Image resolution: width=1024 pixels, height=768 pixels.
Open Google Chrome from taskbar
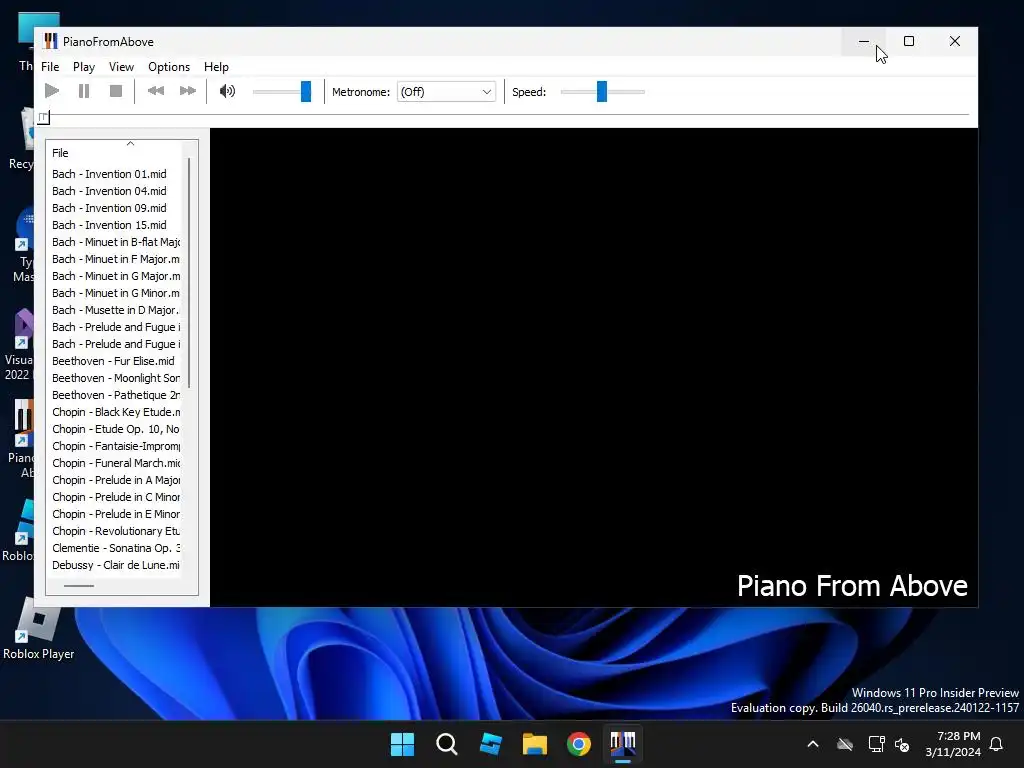point(579,744)
